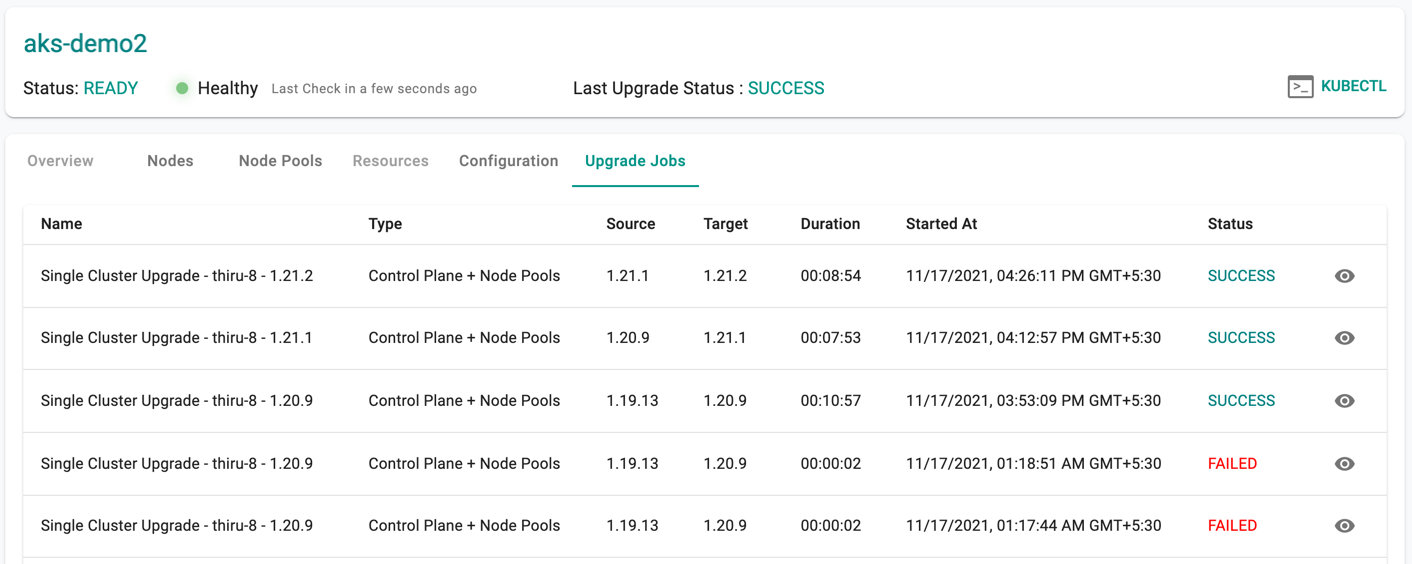Click the Name column header

61,224
